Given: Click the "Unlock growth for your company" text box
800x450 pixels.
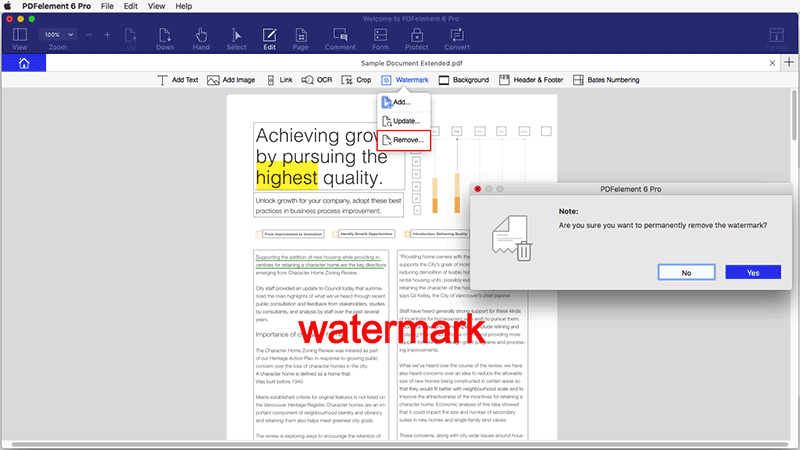Looking at the screenshot, I should tap(328, 205).
